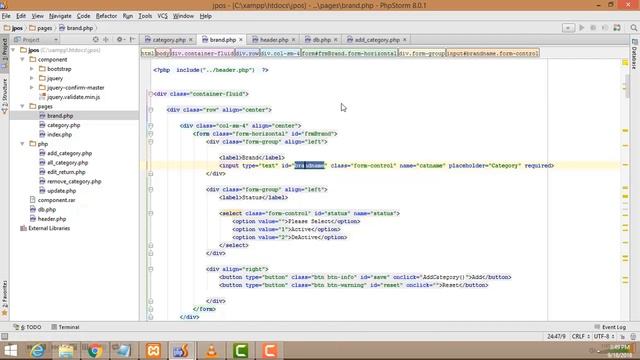
Task: Collapse the pages folder
Action: 23,107
